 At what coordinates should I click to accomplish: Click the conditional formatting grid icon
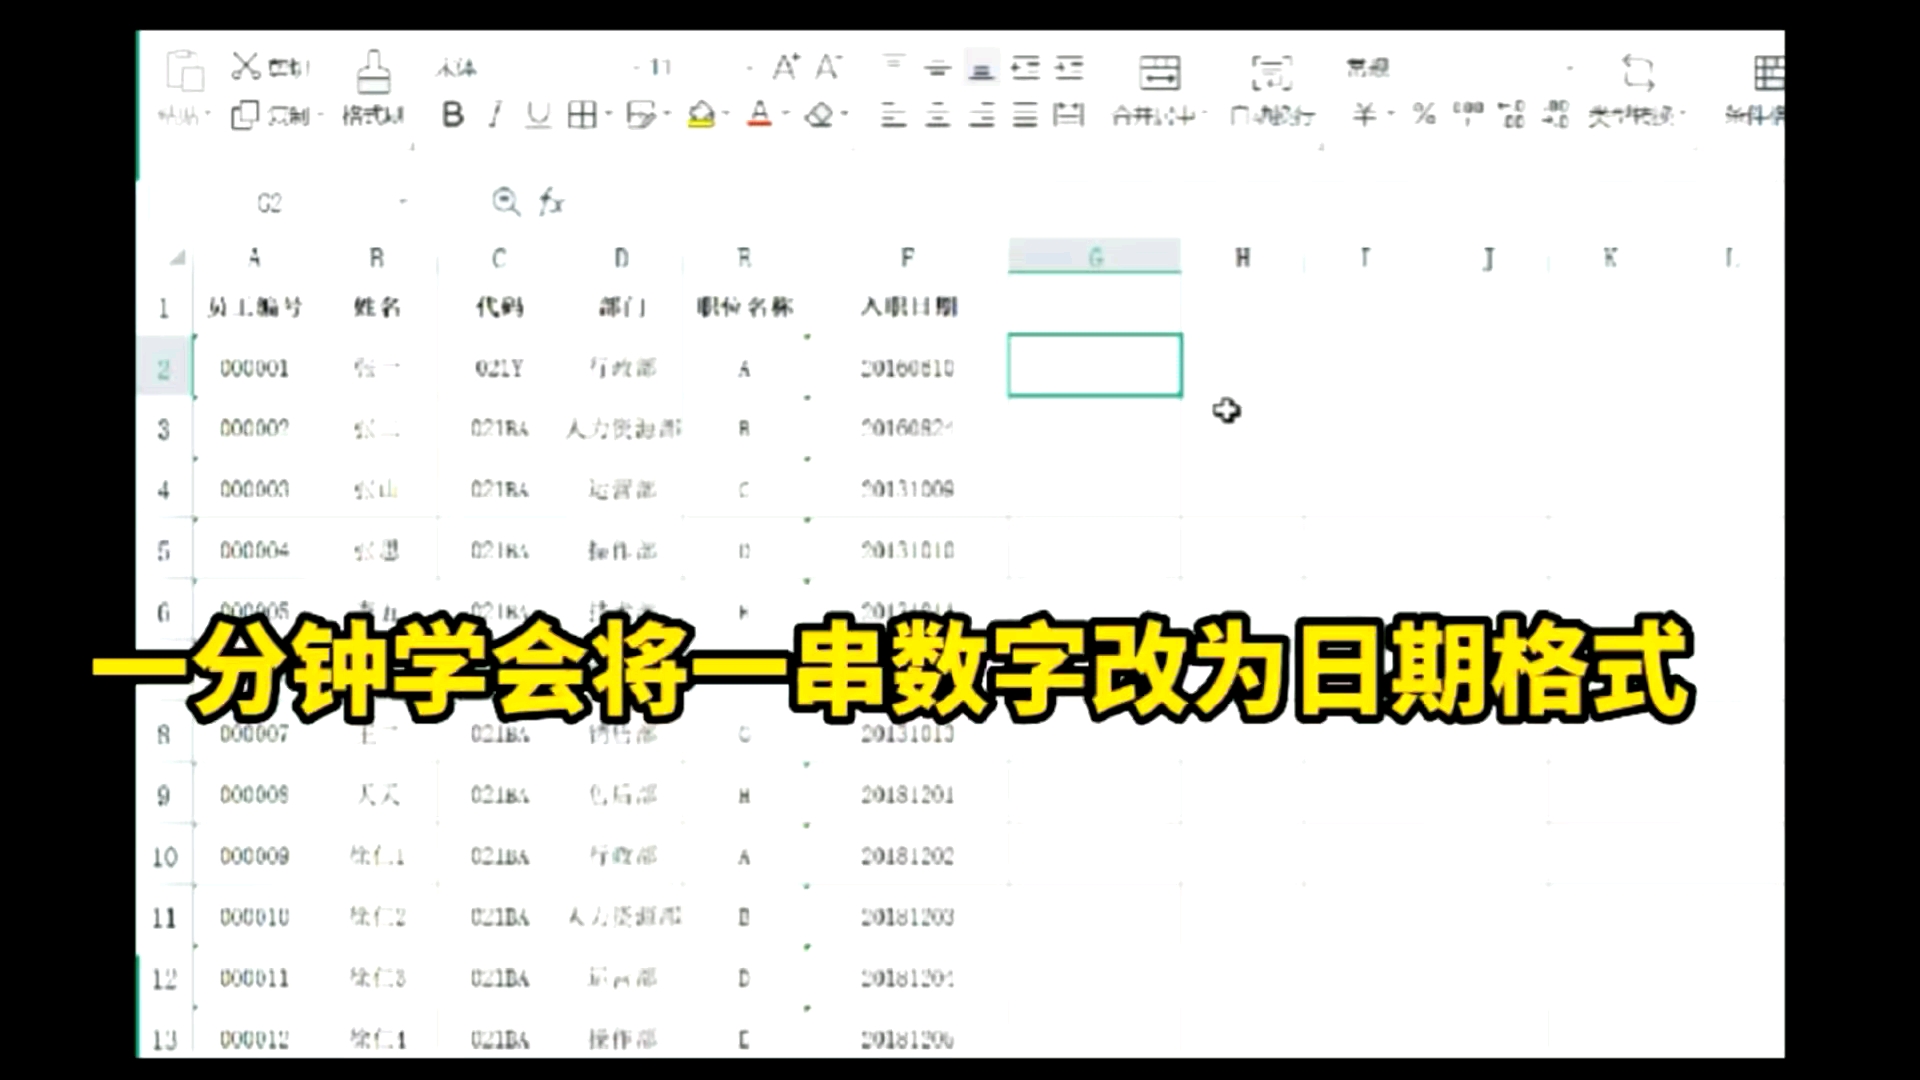pos(1769,72)
